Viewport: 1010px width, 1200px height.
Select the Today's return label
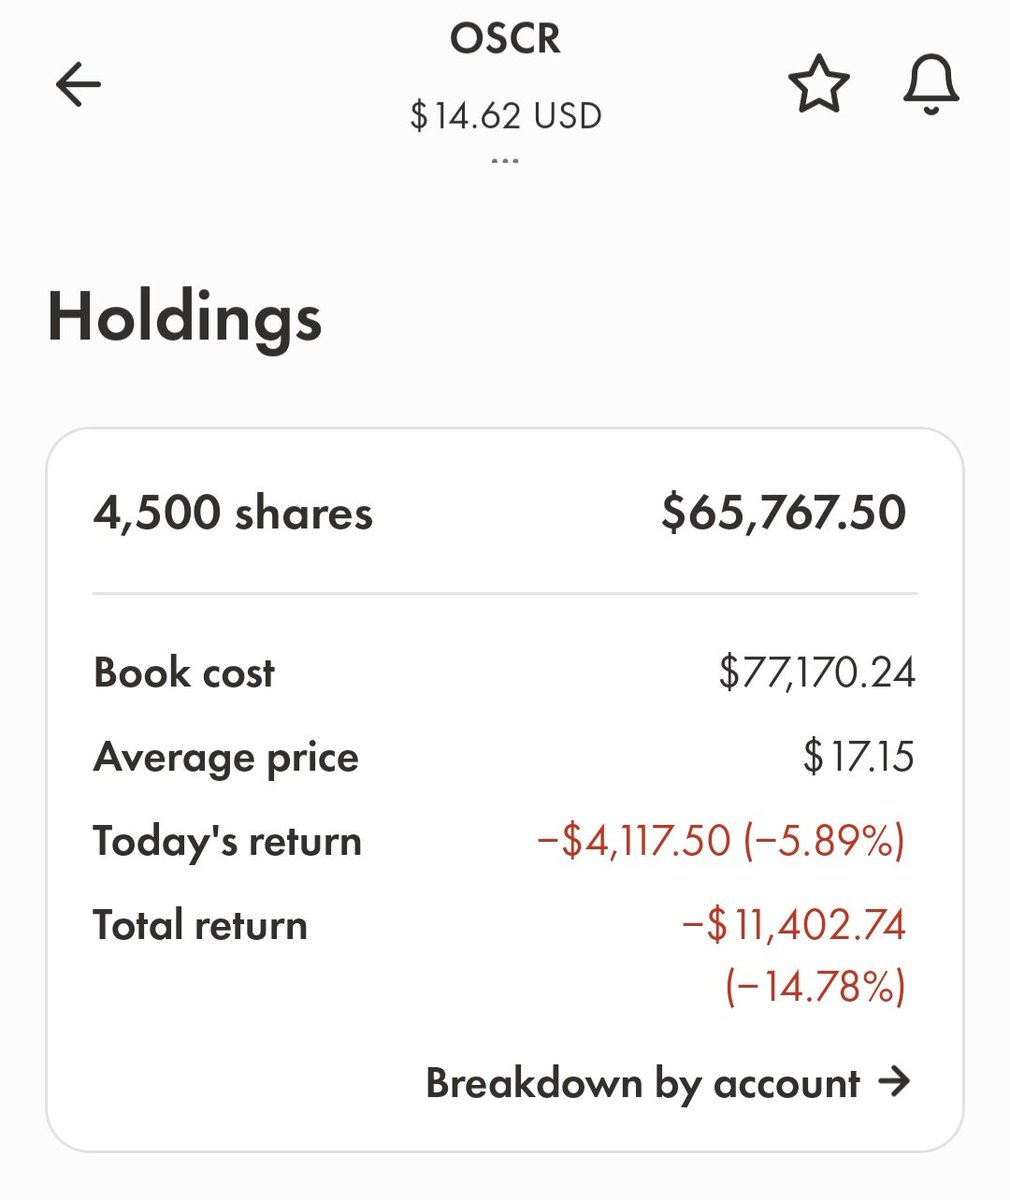(x=227, y=841)
